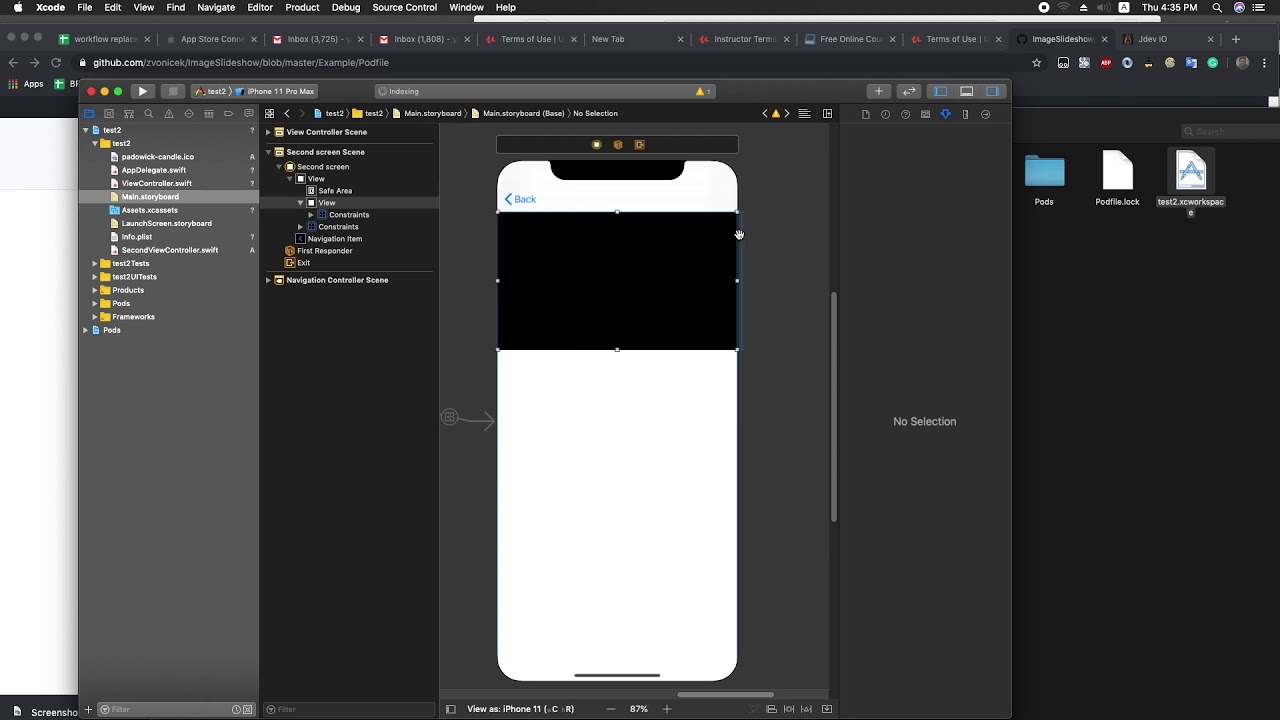The height and width of the screenshot is (720, 1280).
Task: Show the Size inspector
Action: 965,114
